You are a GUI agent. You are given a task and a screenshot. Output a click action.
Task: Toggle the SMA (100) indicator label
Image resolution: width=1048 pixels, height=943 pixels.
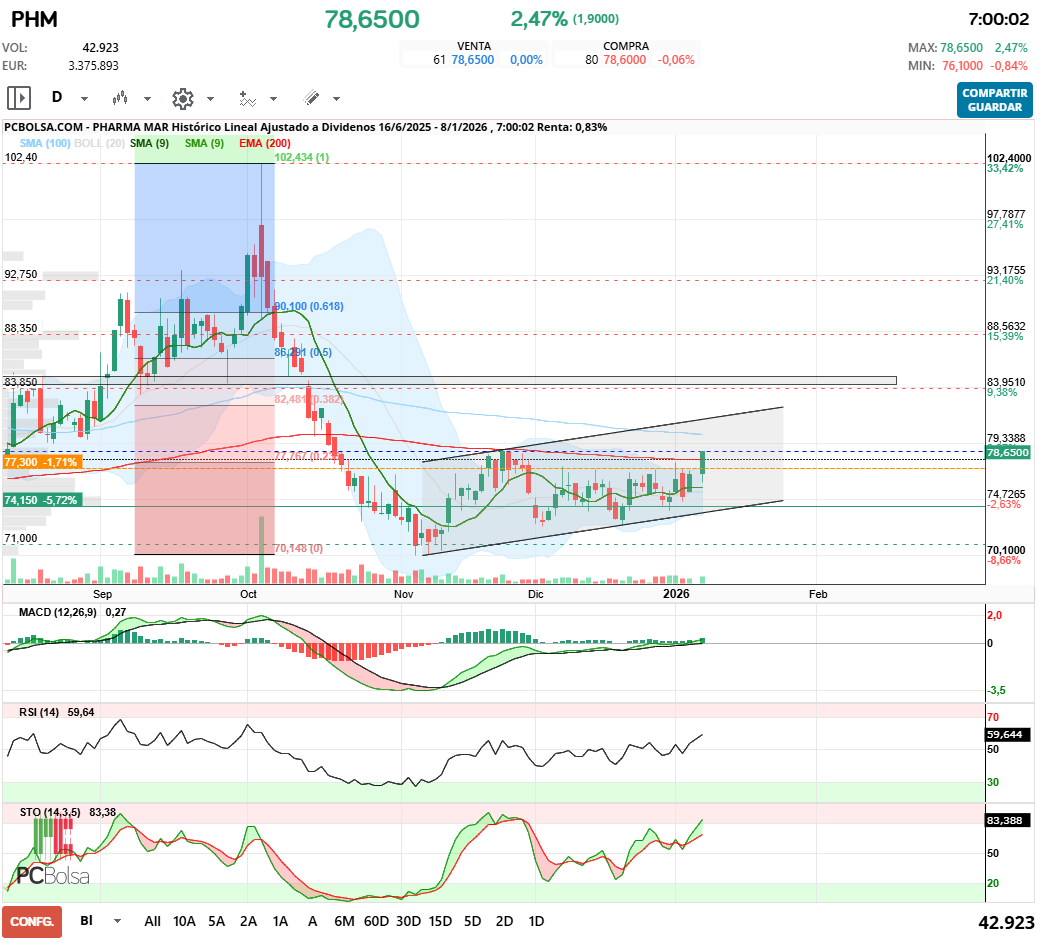click(44, 144)
